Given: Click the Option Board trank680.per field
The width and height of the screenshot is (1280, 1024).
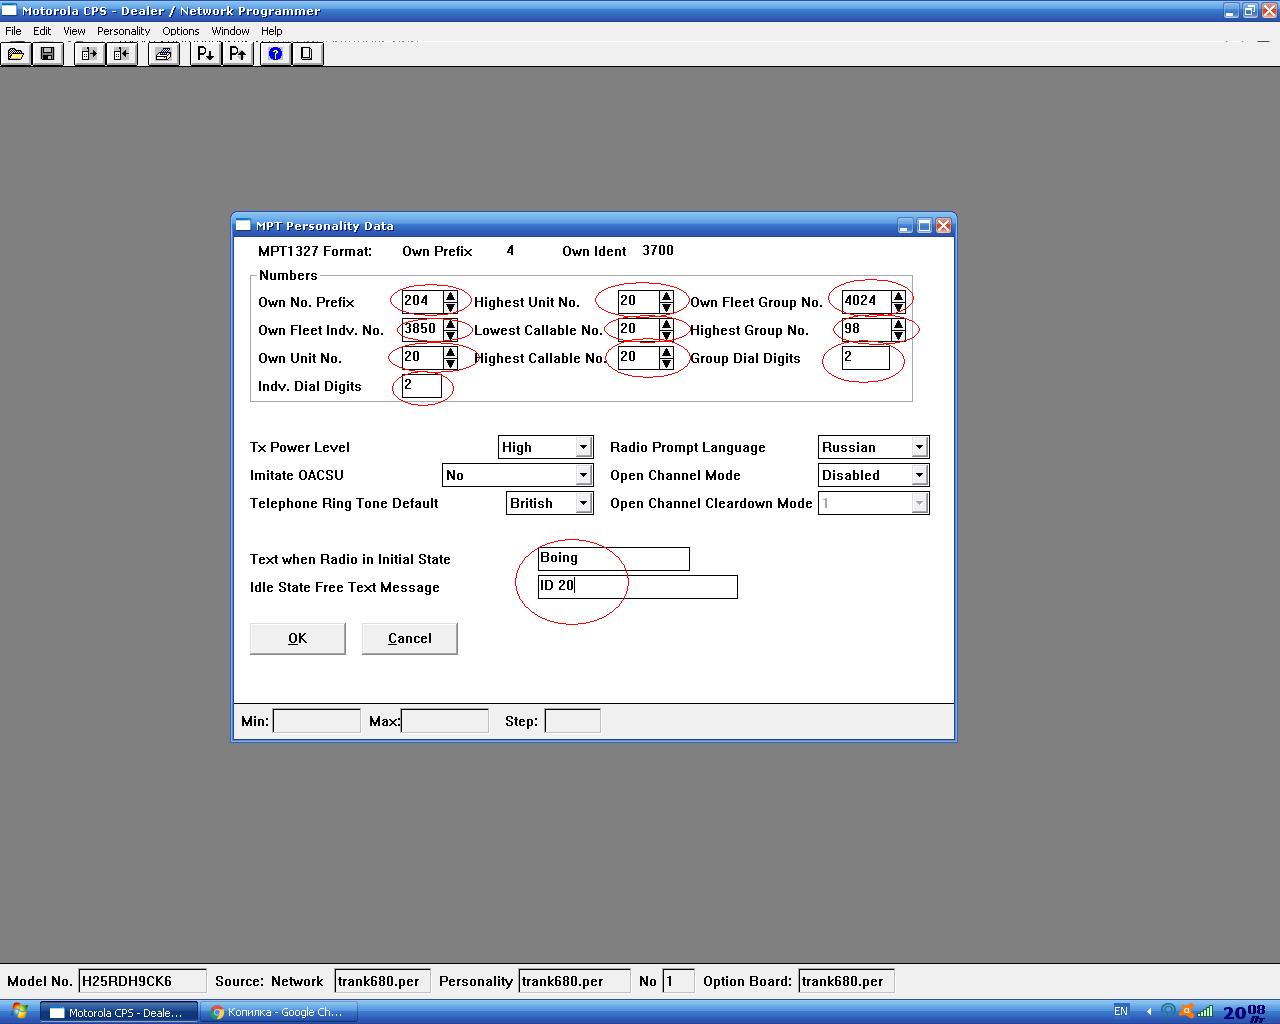Looking at the screenshot, I should click(x=846, y=981).
